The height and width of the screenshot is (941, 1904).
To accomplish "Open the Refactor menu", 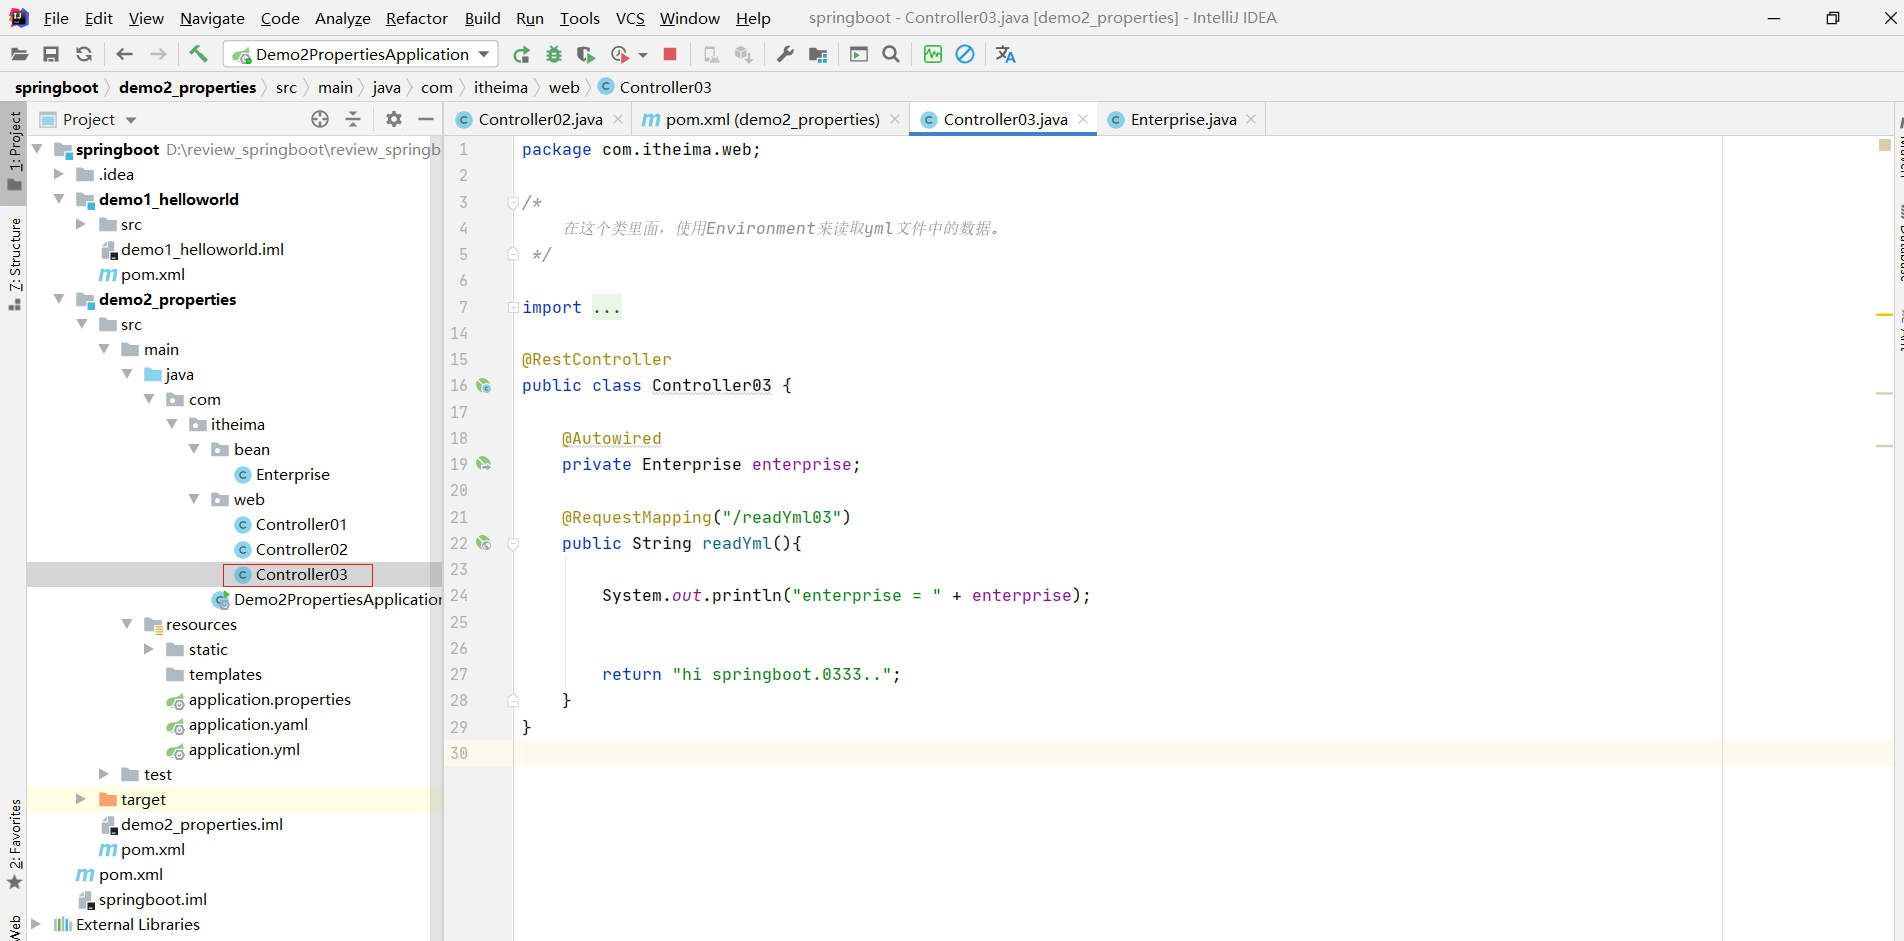I will click(416, 18).
